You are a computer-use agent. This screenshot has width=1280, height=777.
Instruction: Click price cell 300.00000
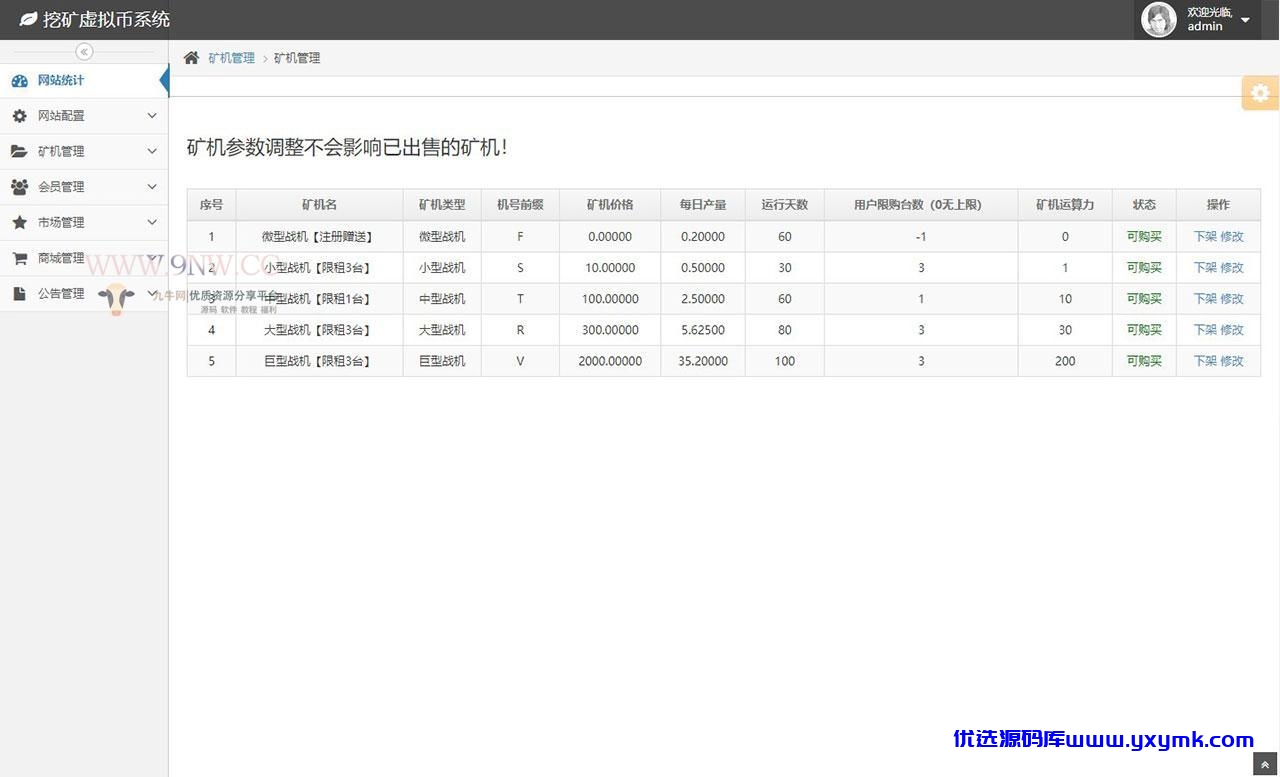610,330
